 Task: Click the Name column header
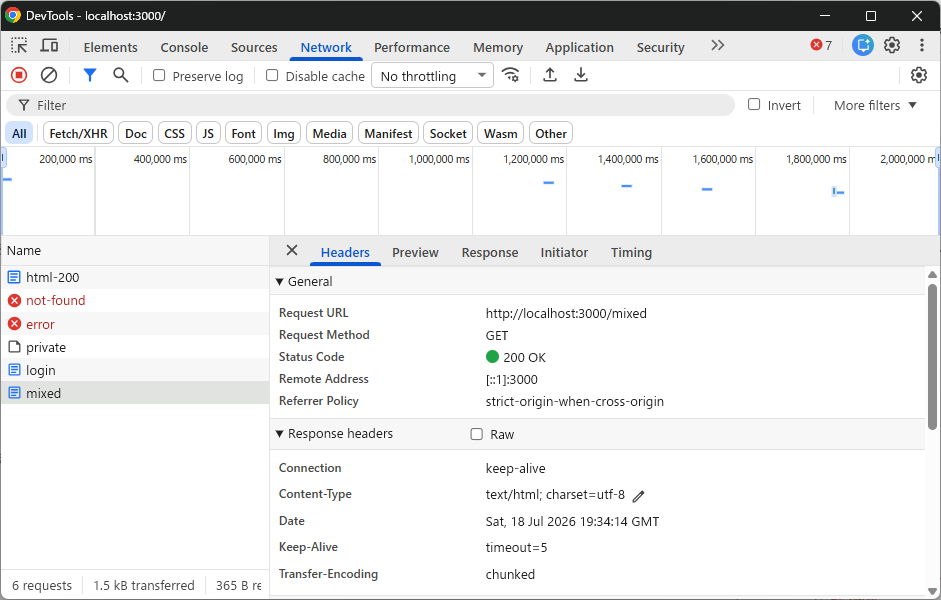(135, 251)
